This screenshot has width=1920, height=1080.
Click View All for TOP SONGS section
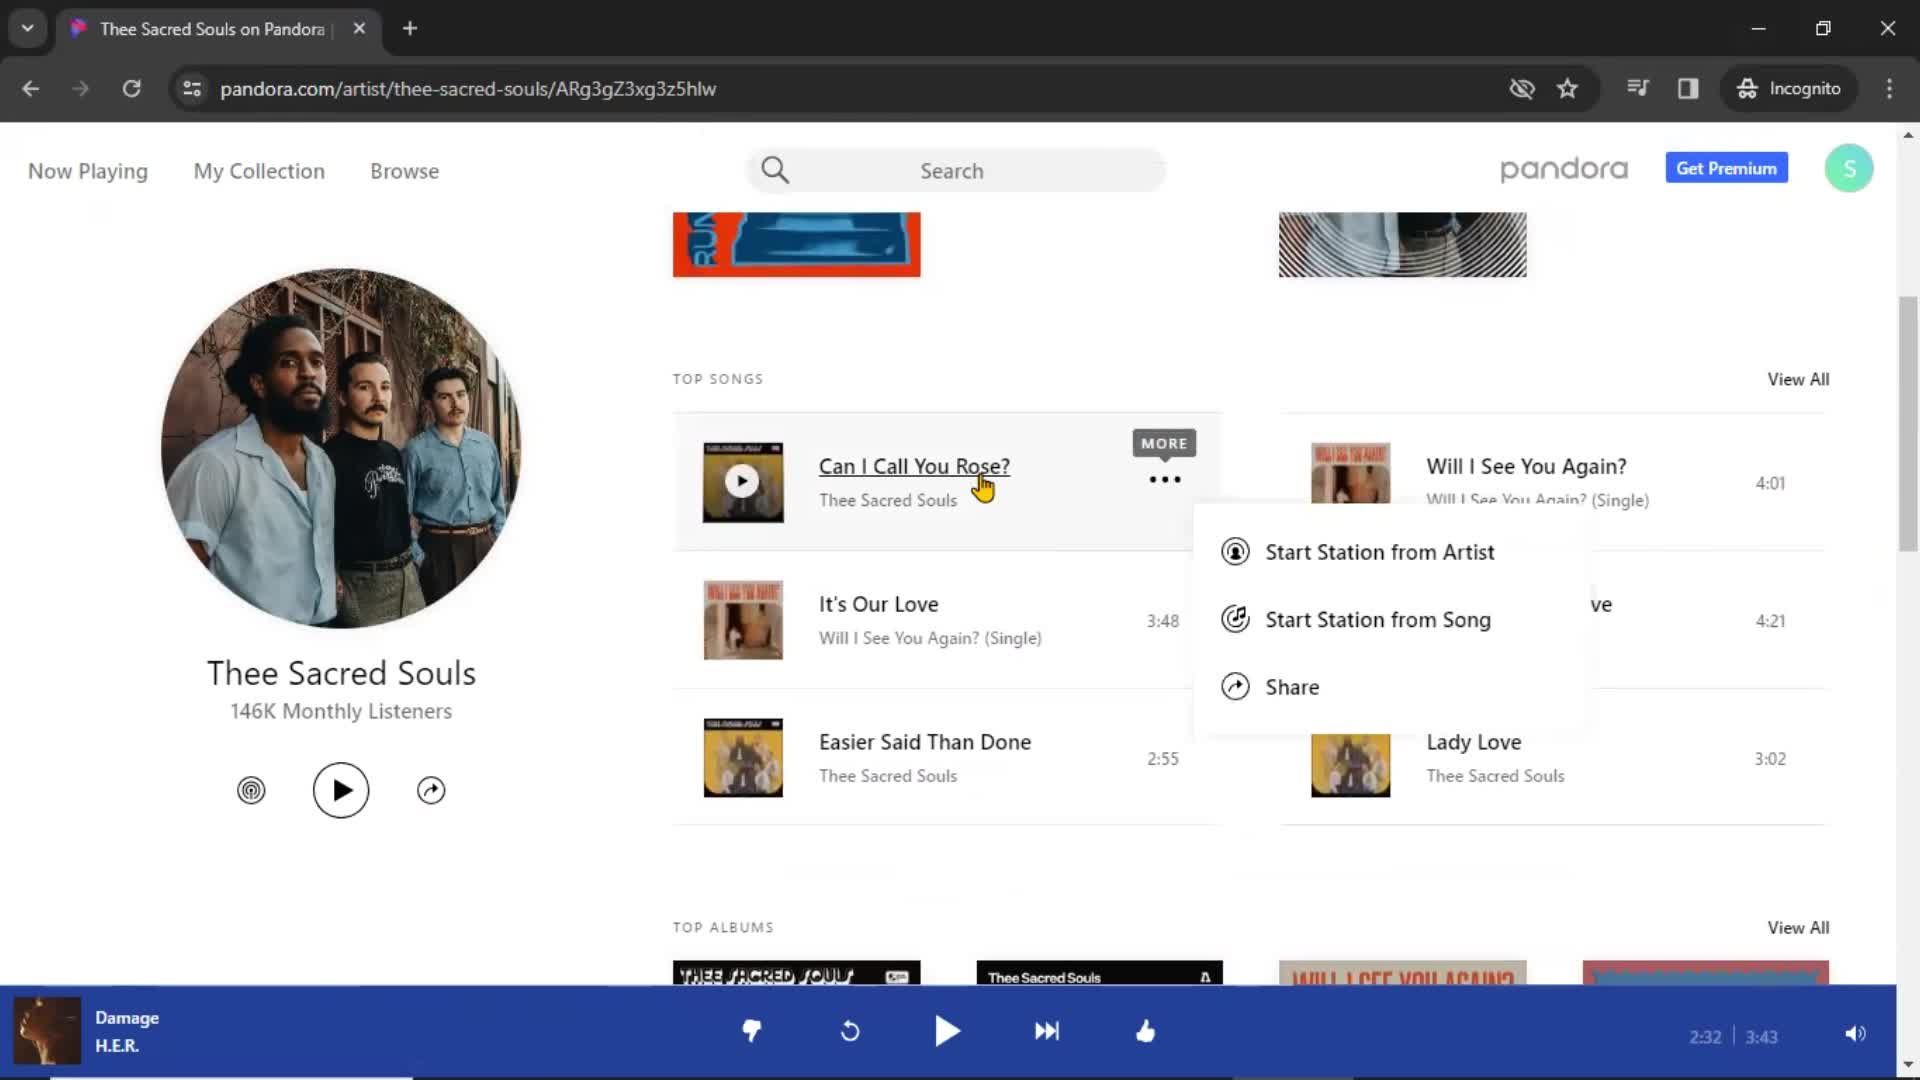coord(1799,378)
